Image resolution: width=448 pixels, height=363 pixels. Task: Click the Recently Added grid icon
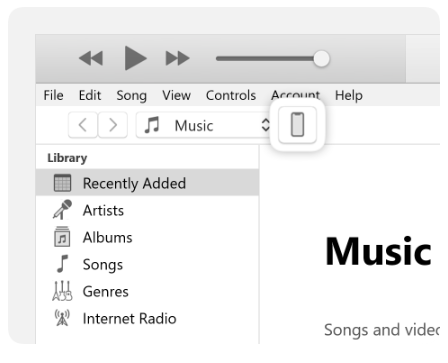tap(62, 183)
